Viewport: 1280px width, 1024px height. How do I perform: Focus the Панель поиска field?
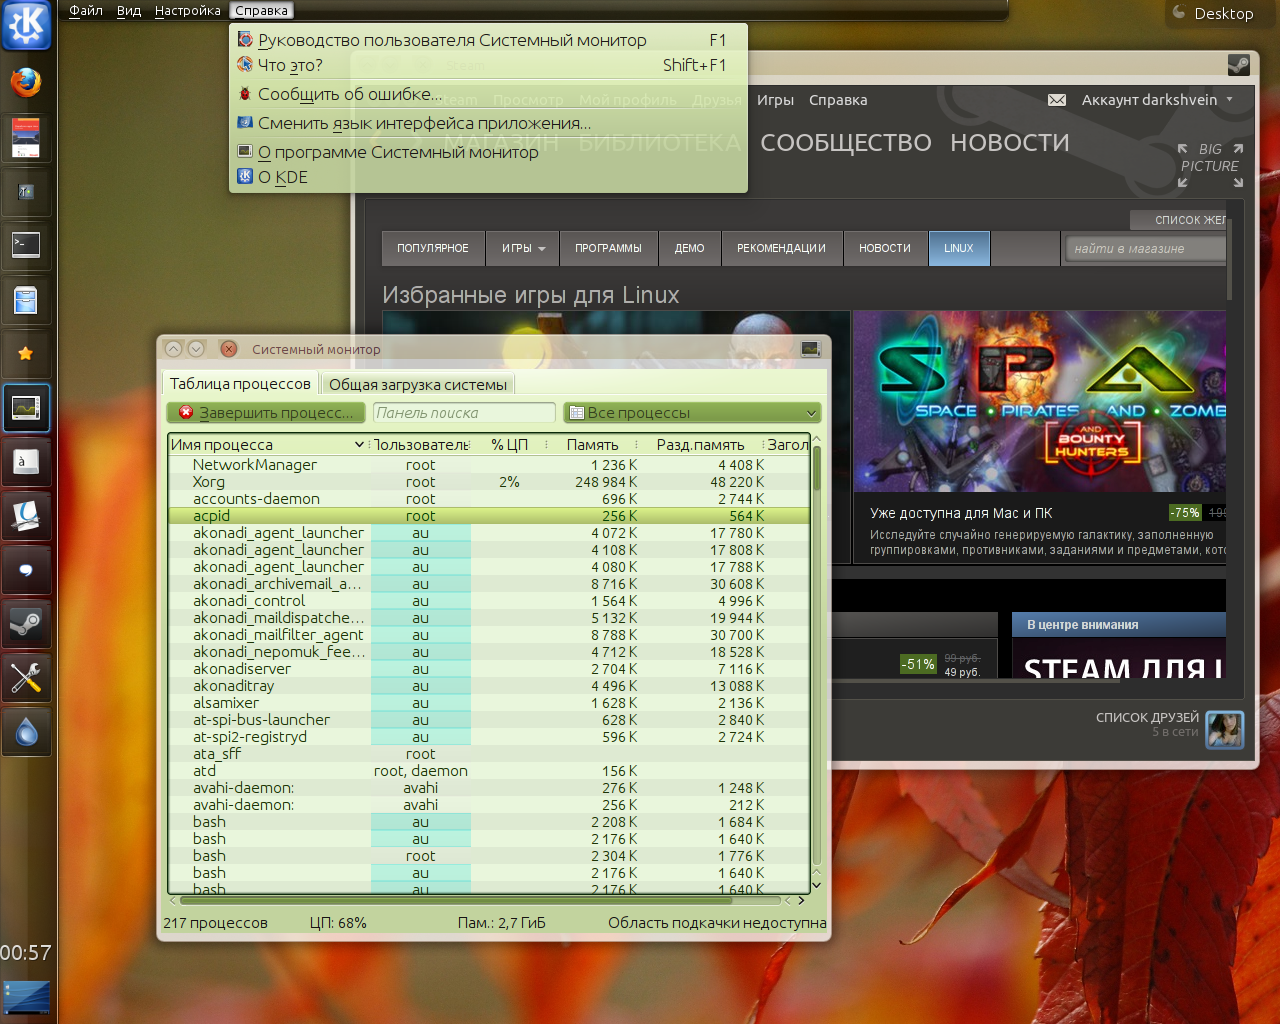[x=464, y=413]
